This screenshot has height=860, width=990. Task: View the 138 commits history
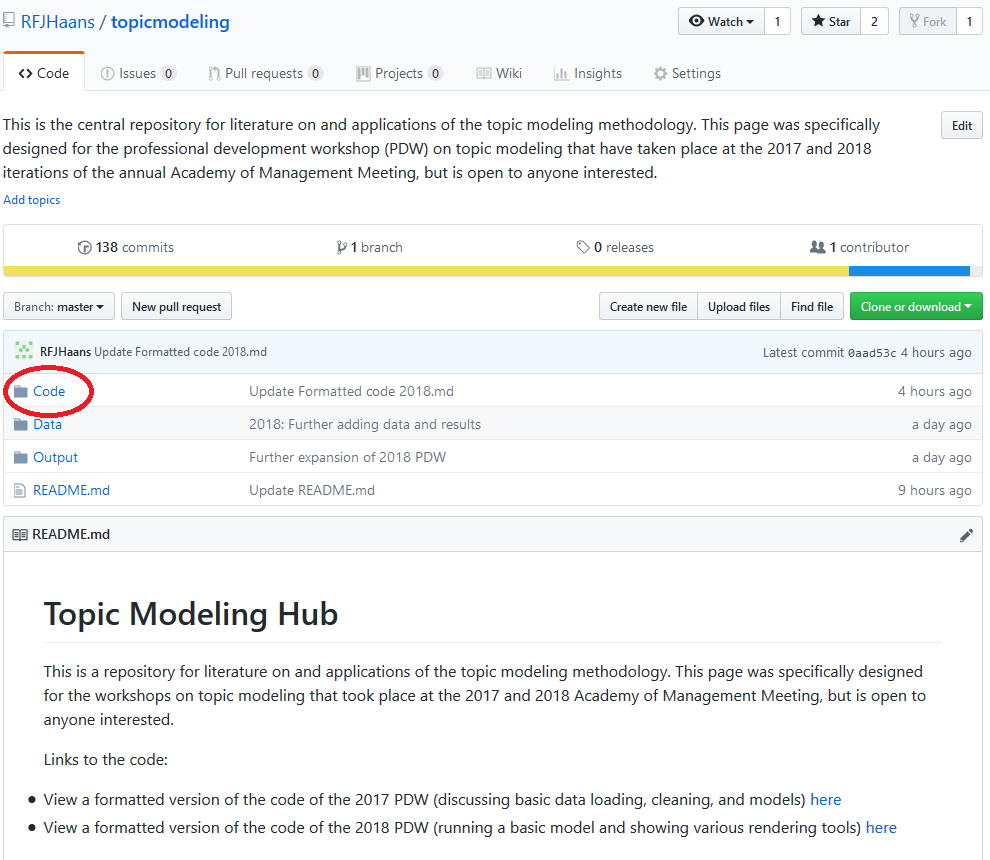tap(126, 248)
